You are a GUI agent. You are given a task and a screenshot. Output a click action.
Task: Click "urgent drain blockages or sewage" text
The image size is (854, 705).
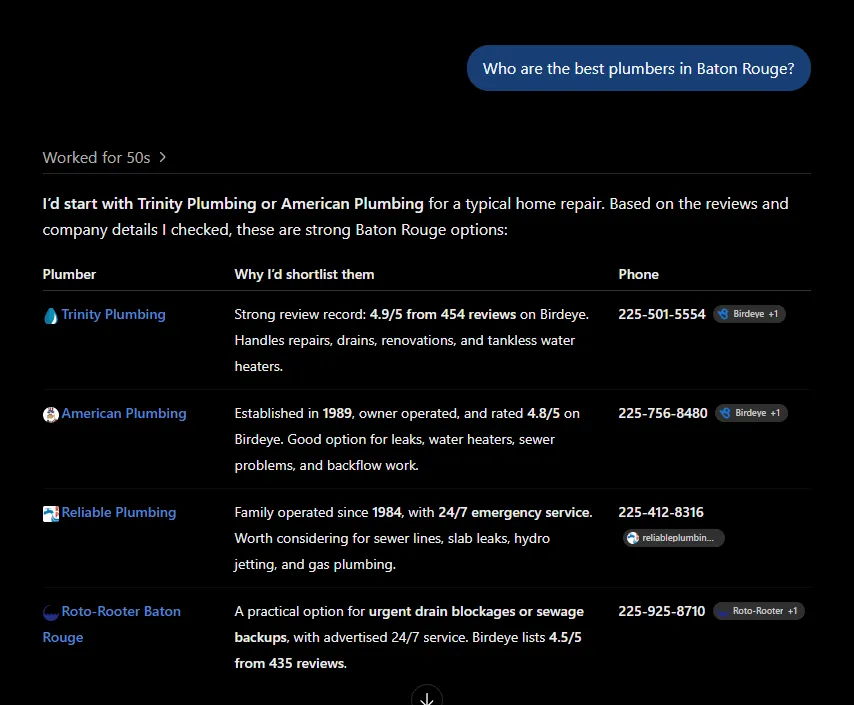coord(476,611)
